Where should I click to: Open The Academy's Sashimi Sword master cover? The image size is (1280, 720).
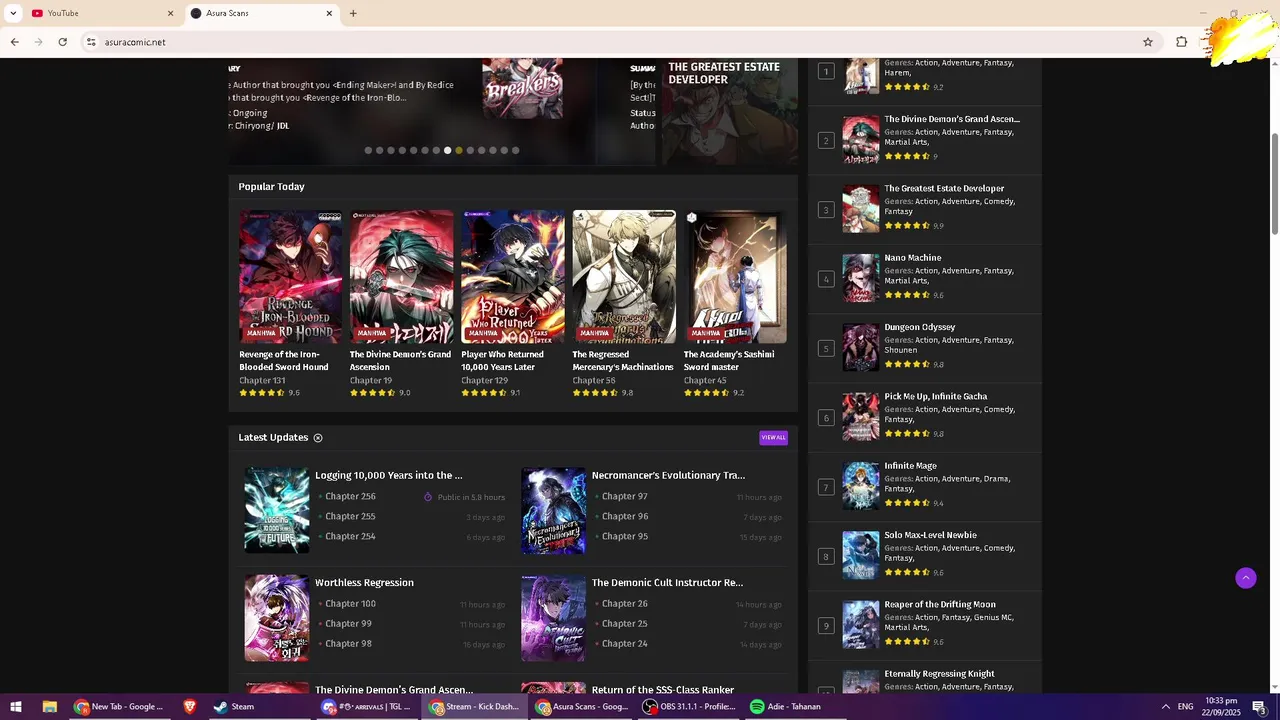735,277
